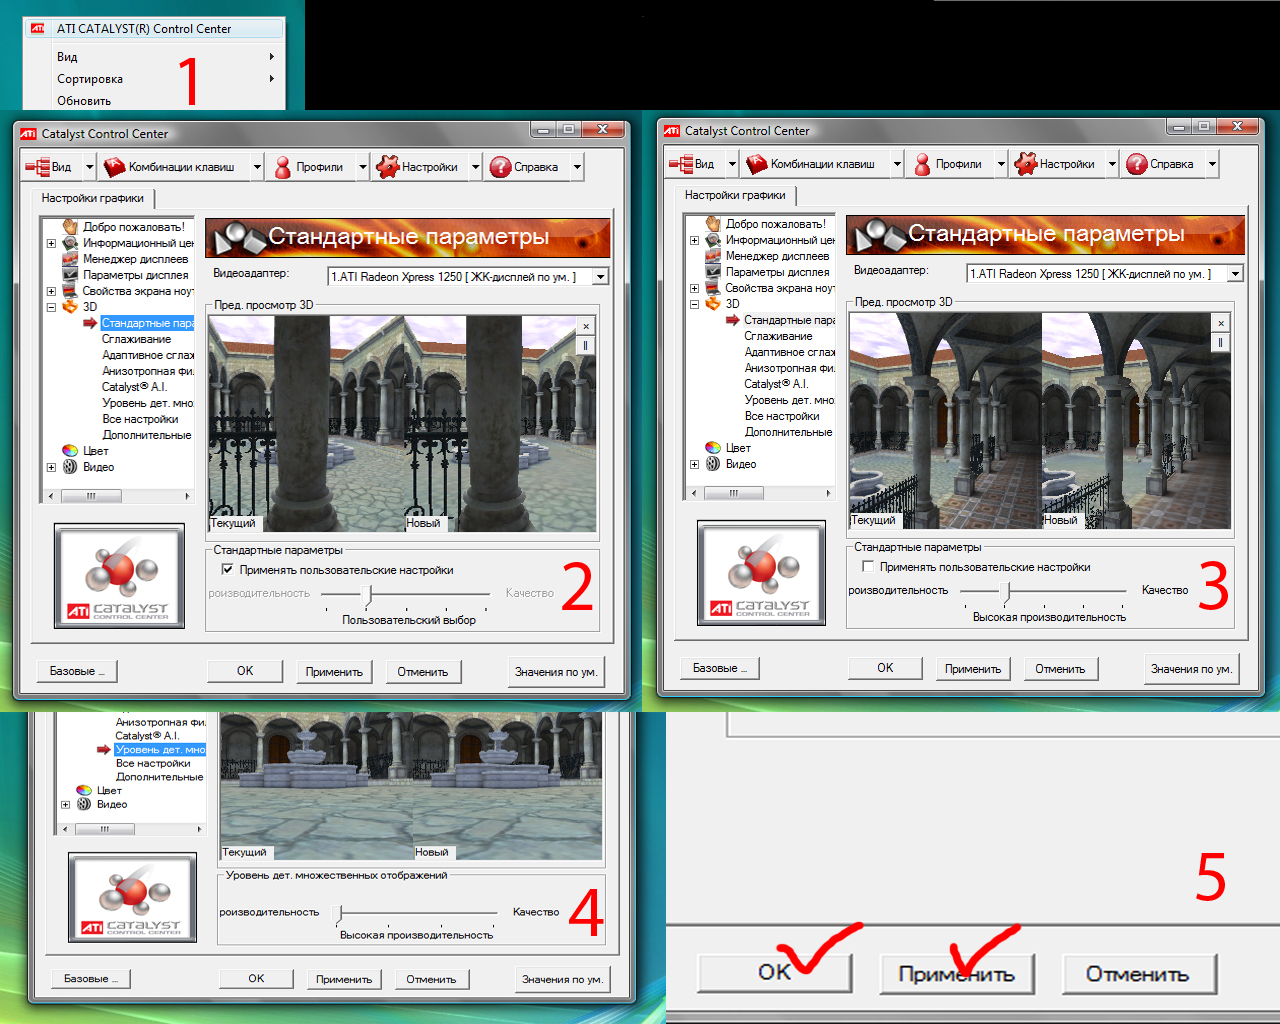Open the Настройки dropdown arrow in right window
Viewport: 1280px width, 1024px height.
point(1112,164)
